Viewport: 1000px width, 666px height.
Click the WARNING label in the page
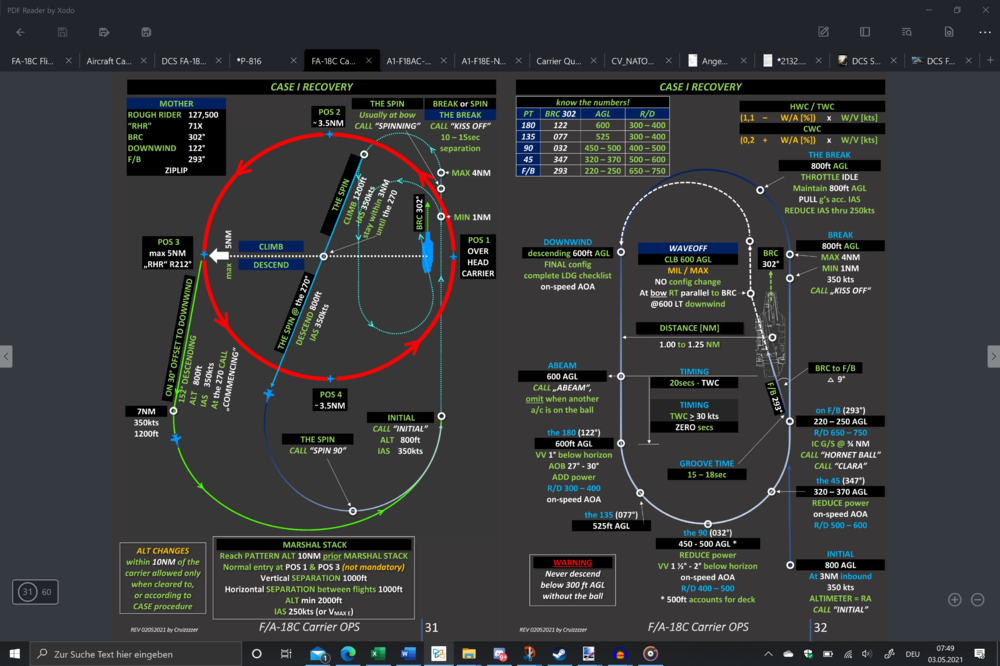(x=572, y=563)
